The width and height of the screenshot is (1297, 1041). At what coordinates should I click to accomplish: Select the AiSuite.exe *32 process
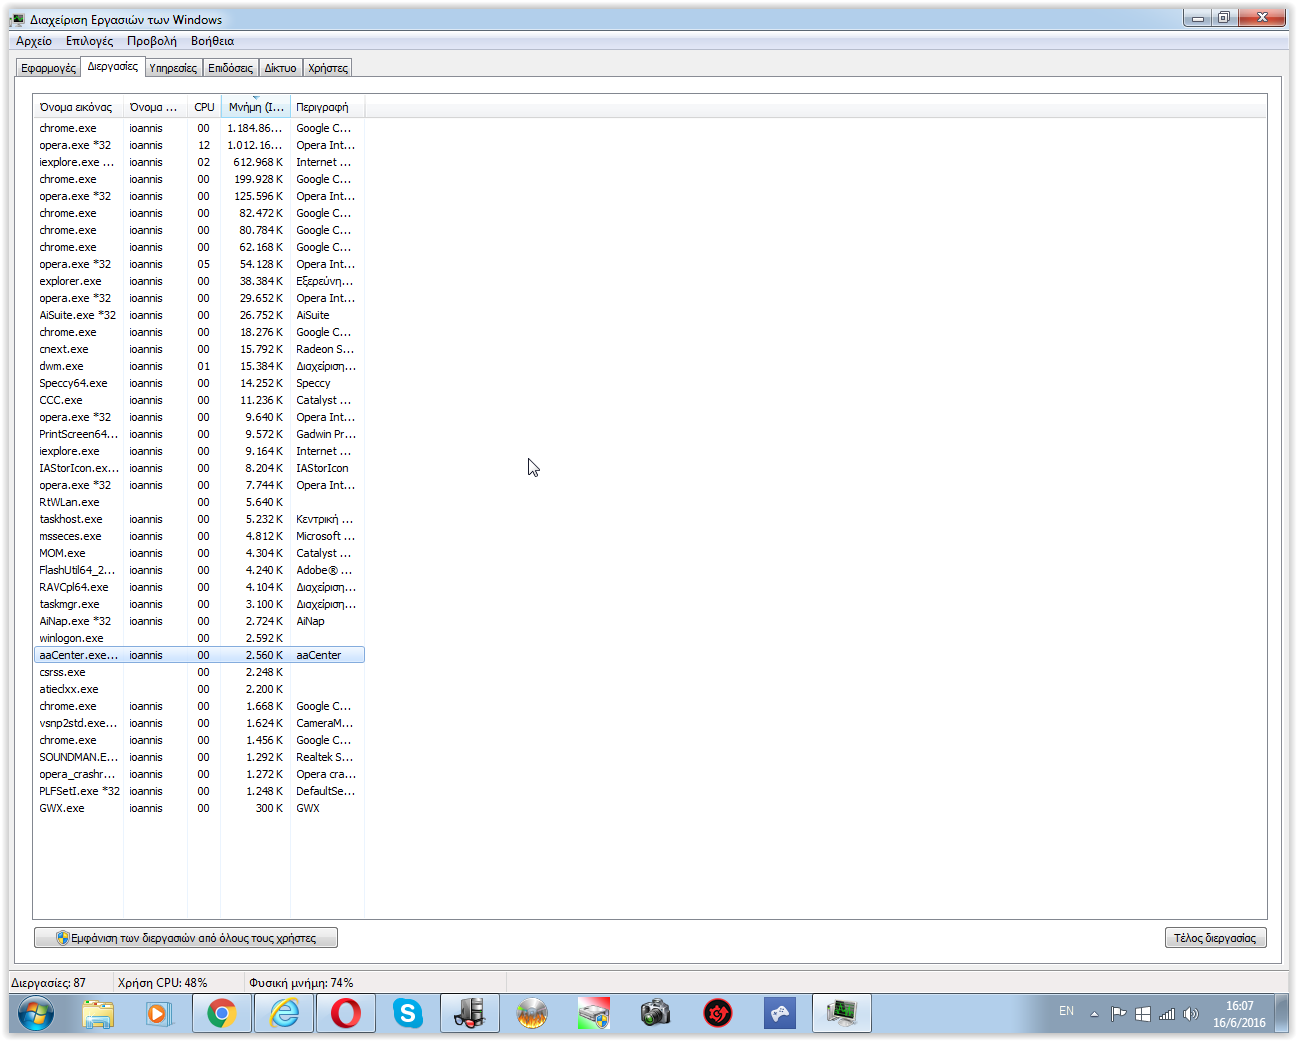[199, 315]
